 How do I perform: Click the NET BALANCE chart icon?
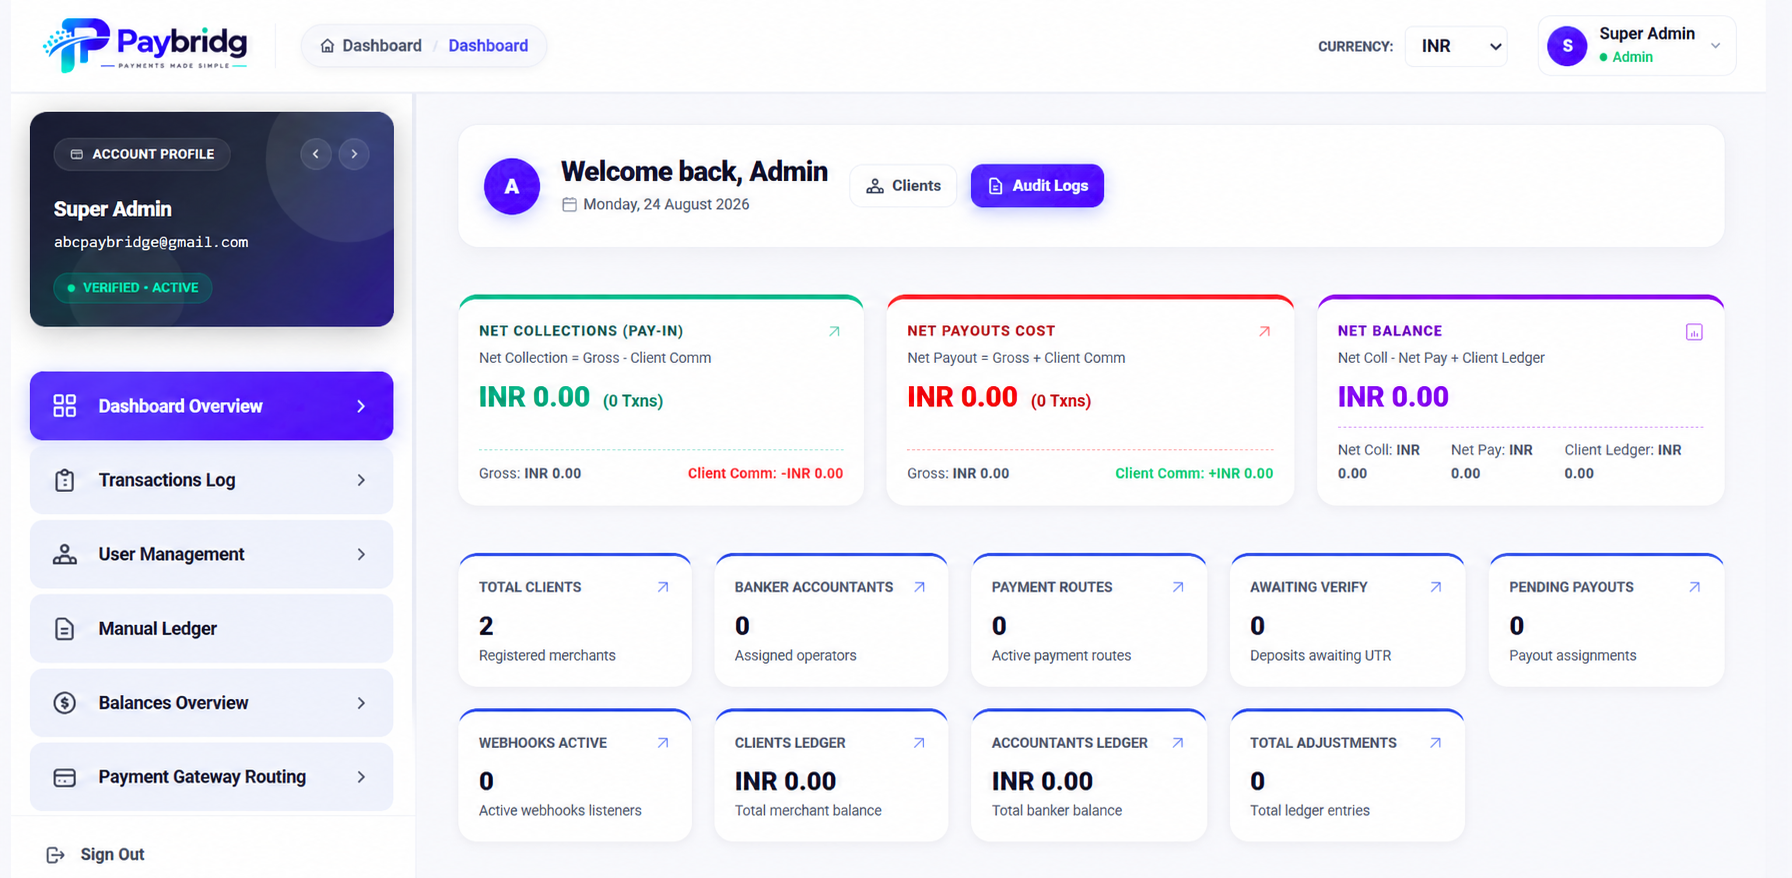click(x=1694, y=332)
